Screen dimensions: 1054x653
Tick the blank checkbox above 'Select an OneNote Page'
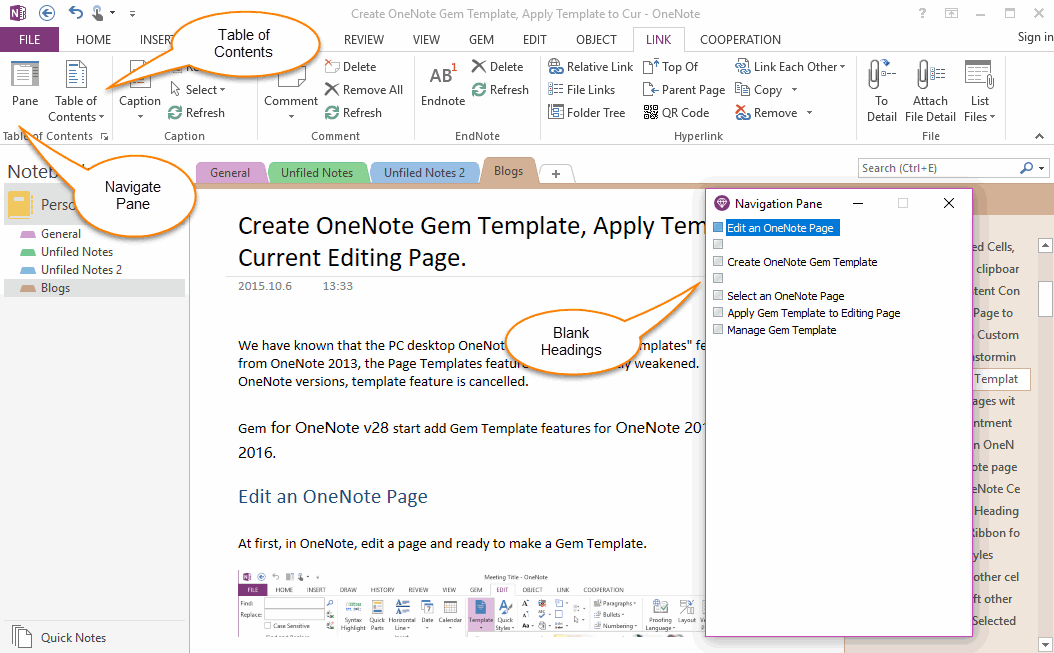[x=718, y=278]
